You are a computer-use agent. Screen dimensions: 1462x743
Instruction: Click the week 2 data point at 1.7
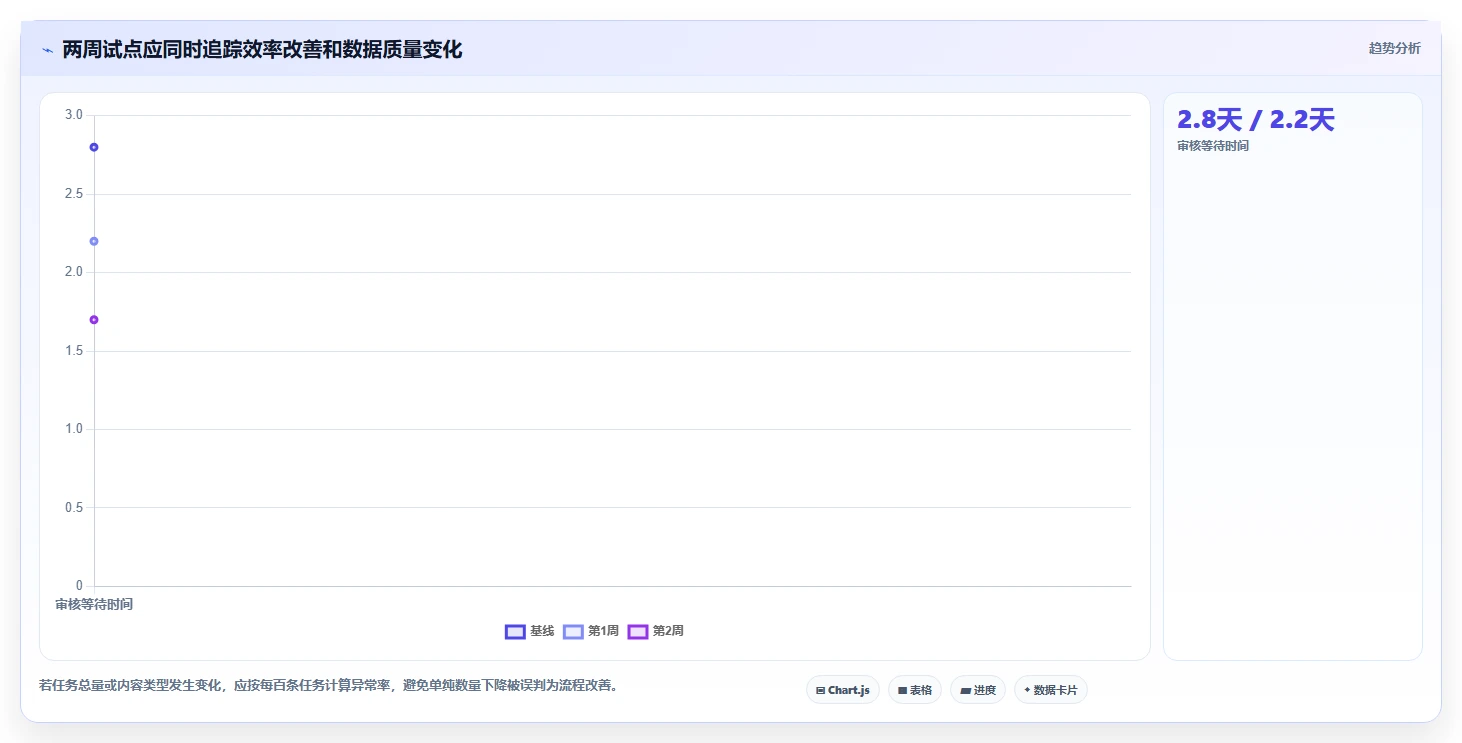click(x=94, y=320)
